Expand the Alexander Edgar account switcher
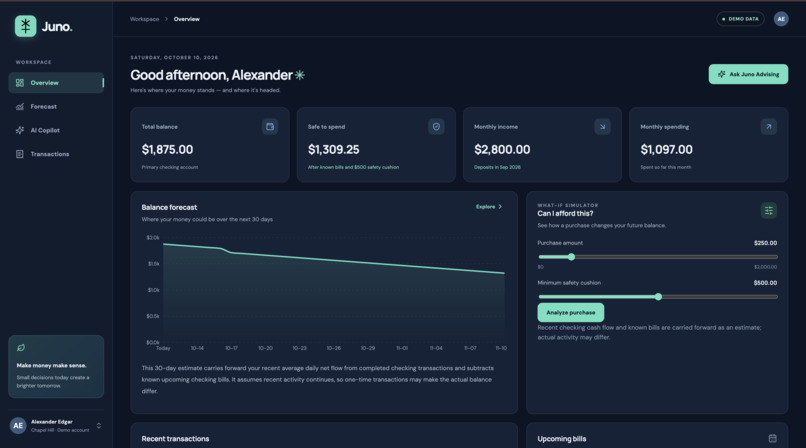Image resolution: width=806 pixels, height=448 pixels. click(x=99, y=425)
